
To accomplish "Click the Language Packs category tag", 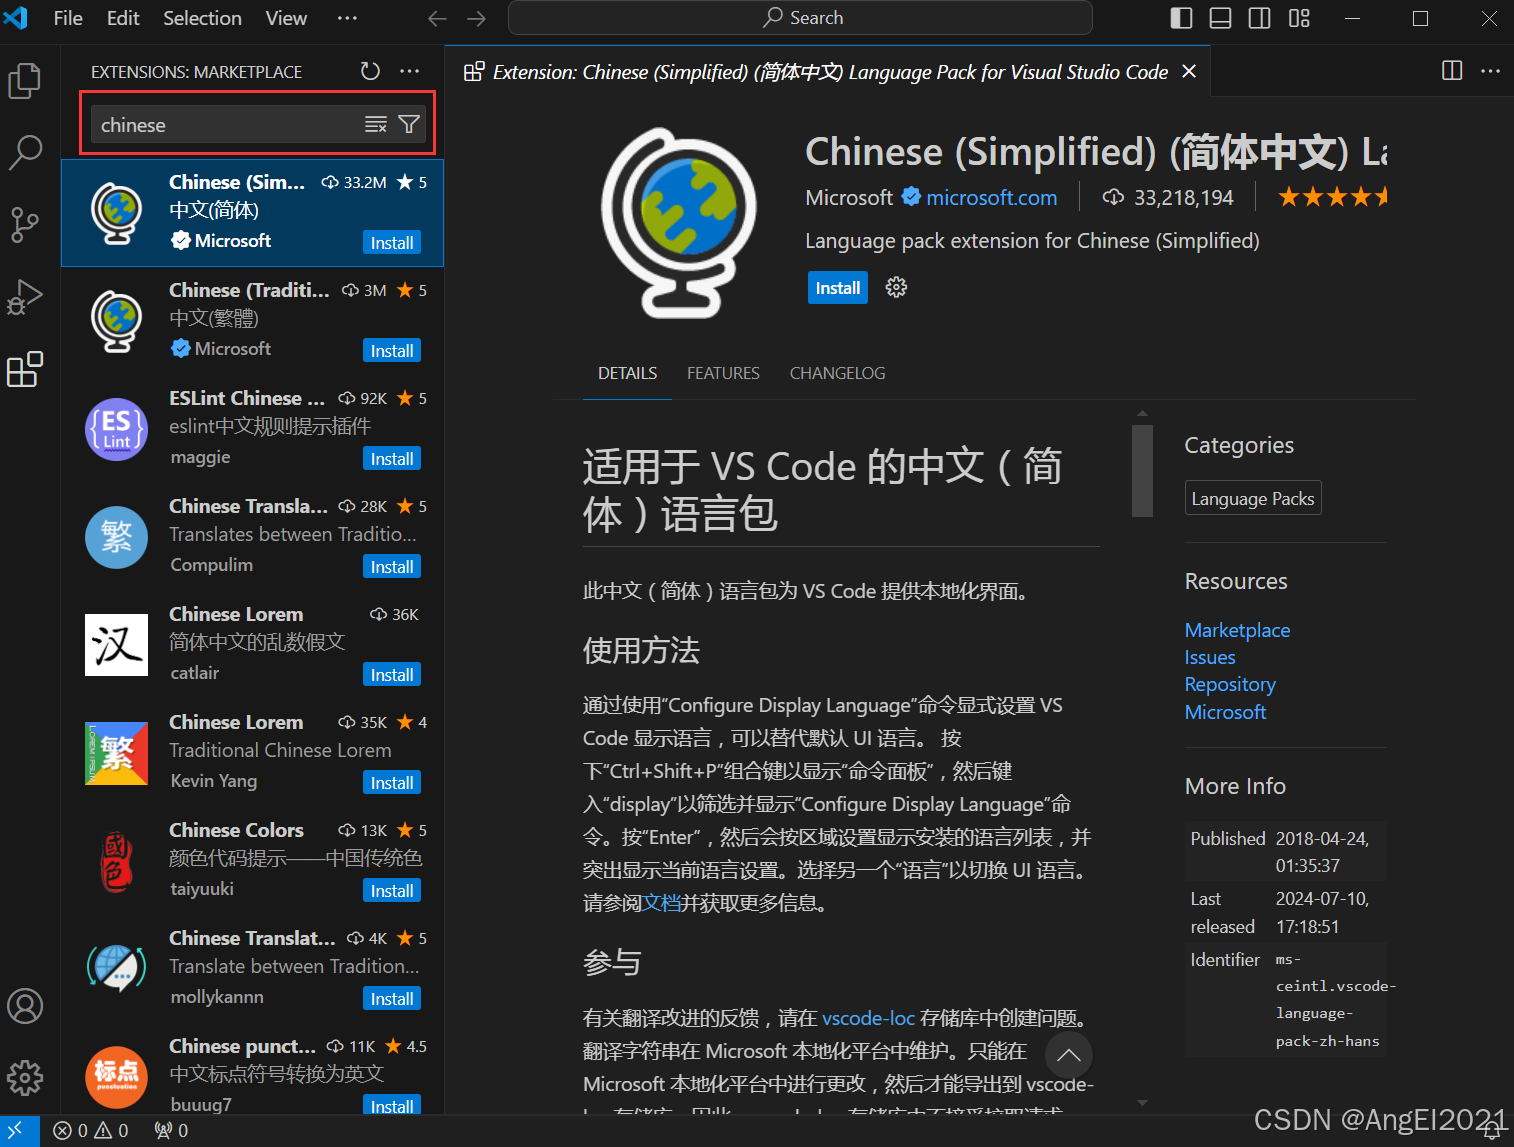I will click(x=1253, y=498).
